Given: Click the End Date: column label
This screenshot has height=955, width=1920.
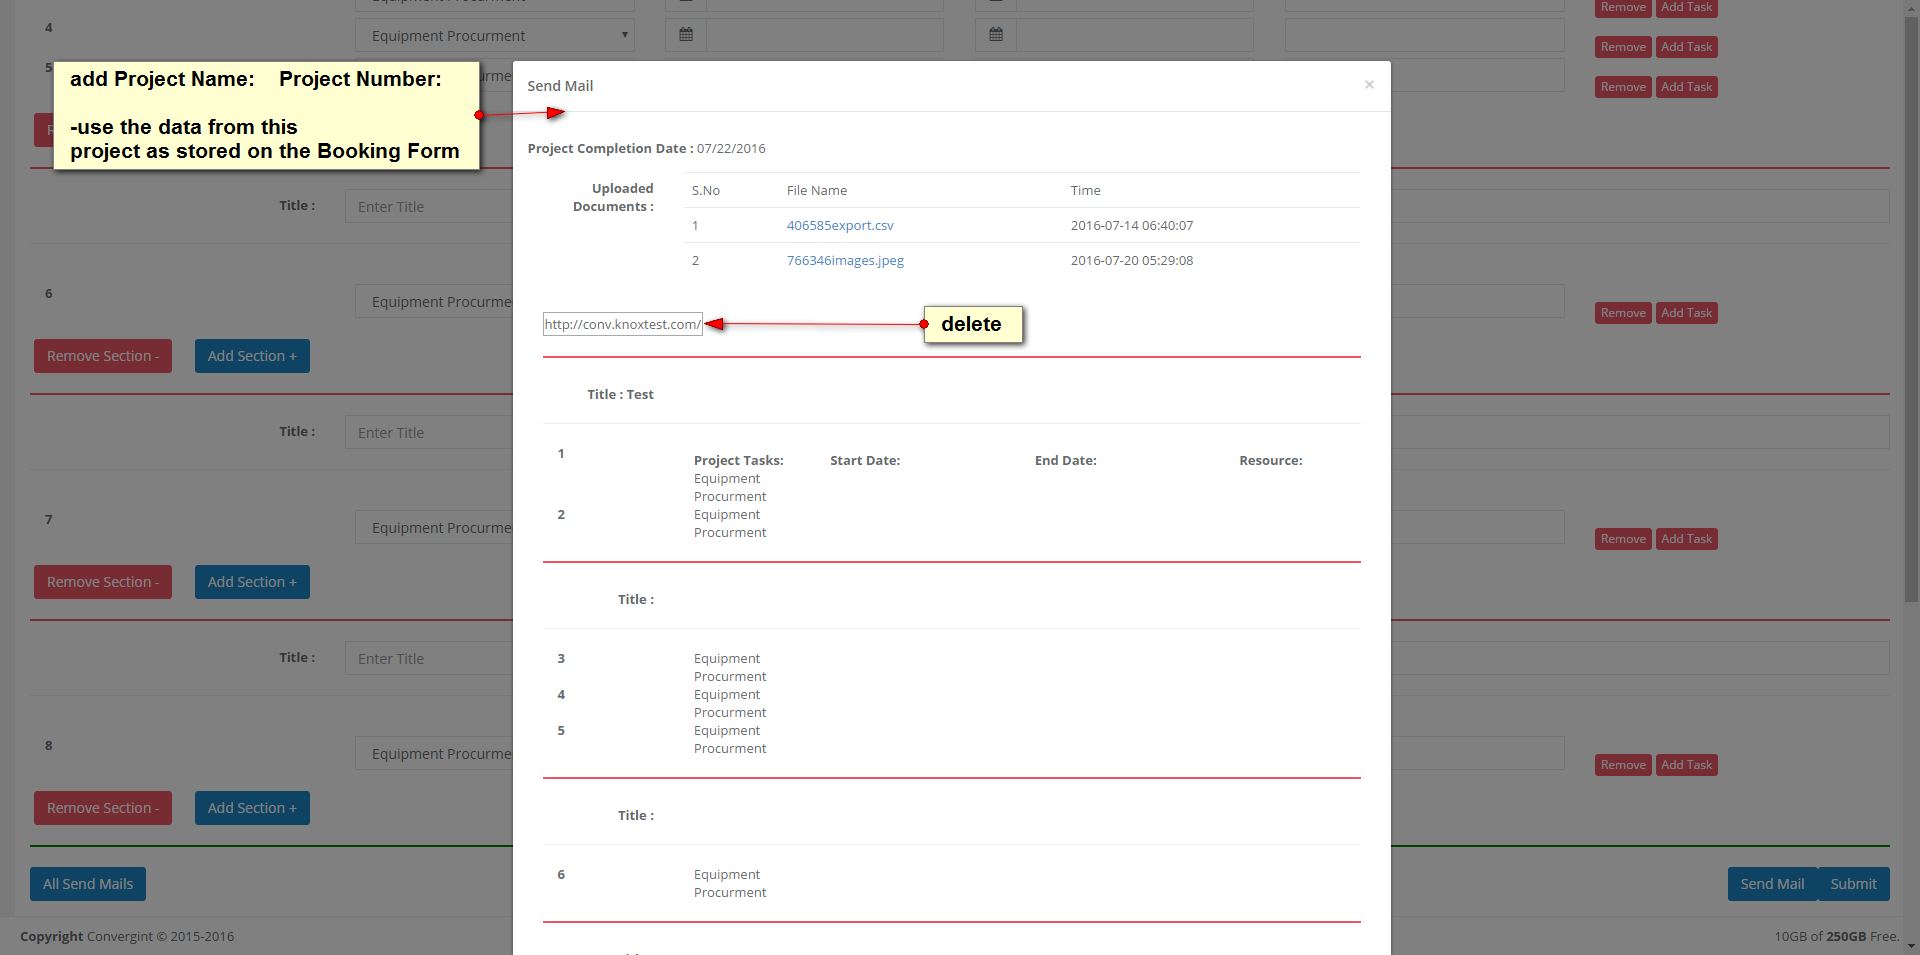Looking at the screenshot, I should 1066,460.
